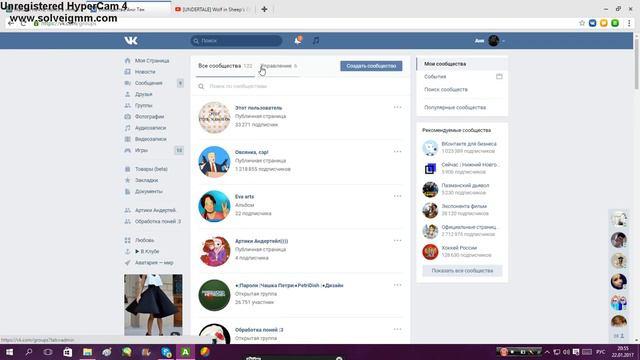Open Пароли Чашка Петри group avatar
Viewport: 640px width, 360px height.
[214, 295]
